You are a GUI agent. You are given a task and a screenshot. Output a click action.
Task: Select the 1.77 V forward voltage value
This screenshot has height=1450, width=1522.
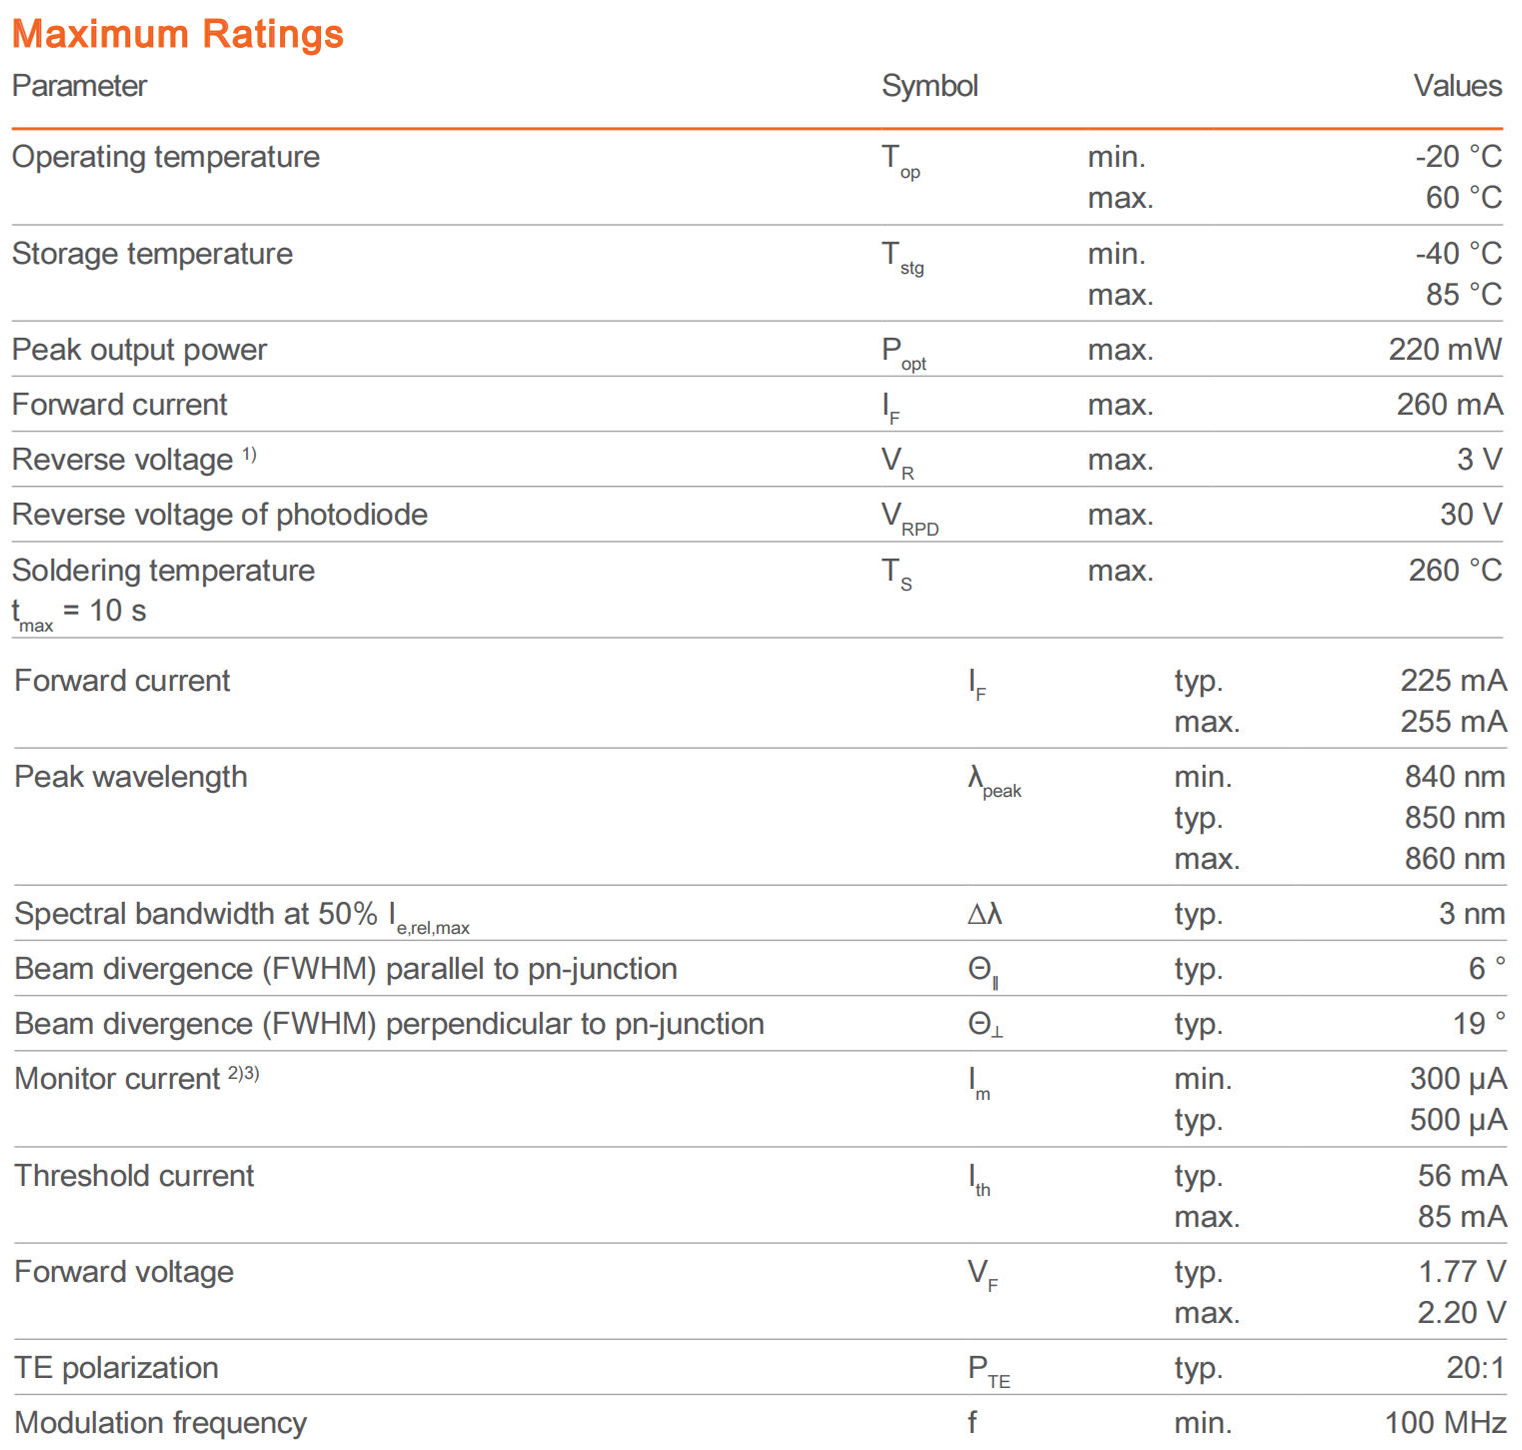click(1461, 1272)
